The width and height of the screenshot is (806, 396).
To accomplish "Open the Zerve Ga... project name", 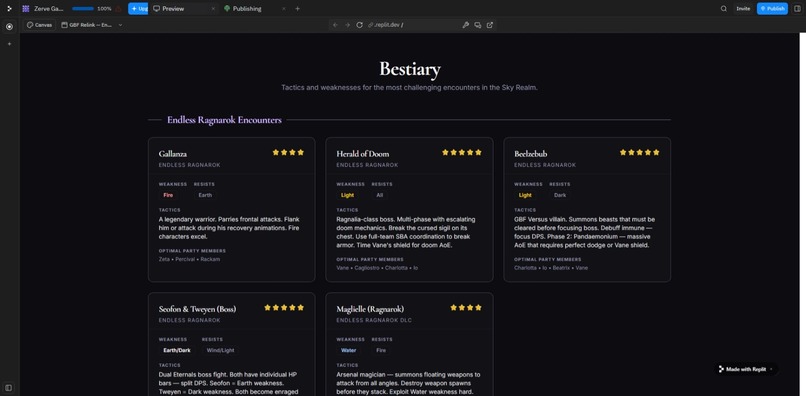I will click(49, 9).
